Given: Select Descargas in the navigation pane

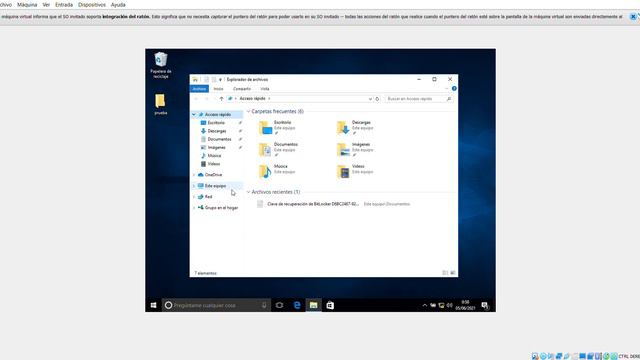Looking at the screenshot, I should pyautogui.click(x=217, y=131).
